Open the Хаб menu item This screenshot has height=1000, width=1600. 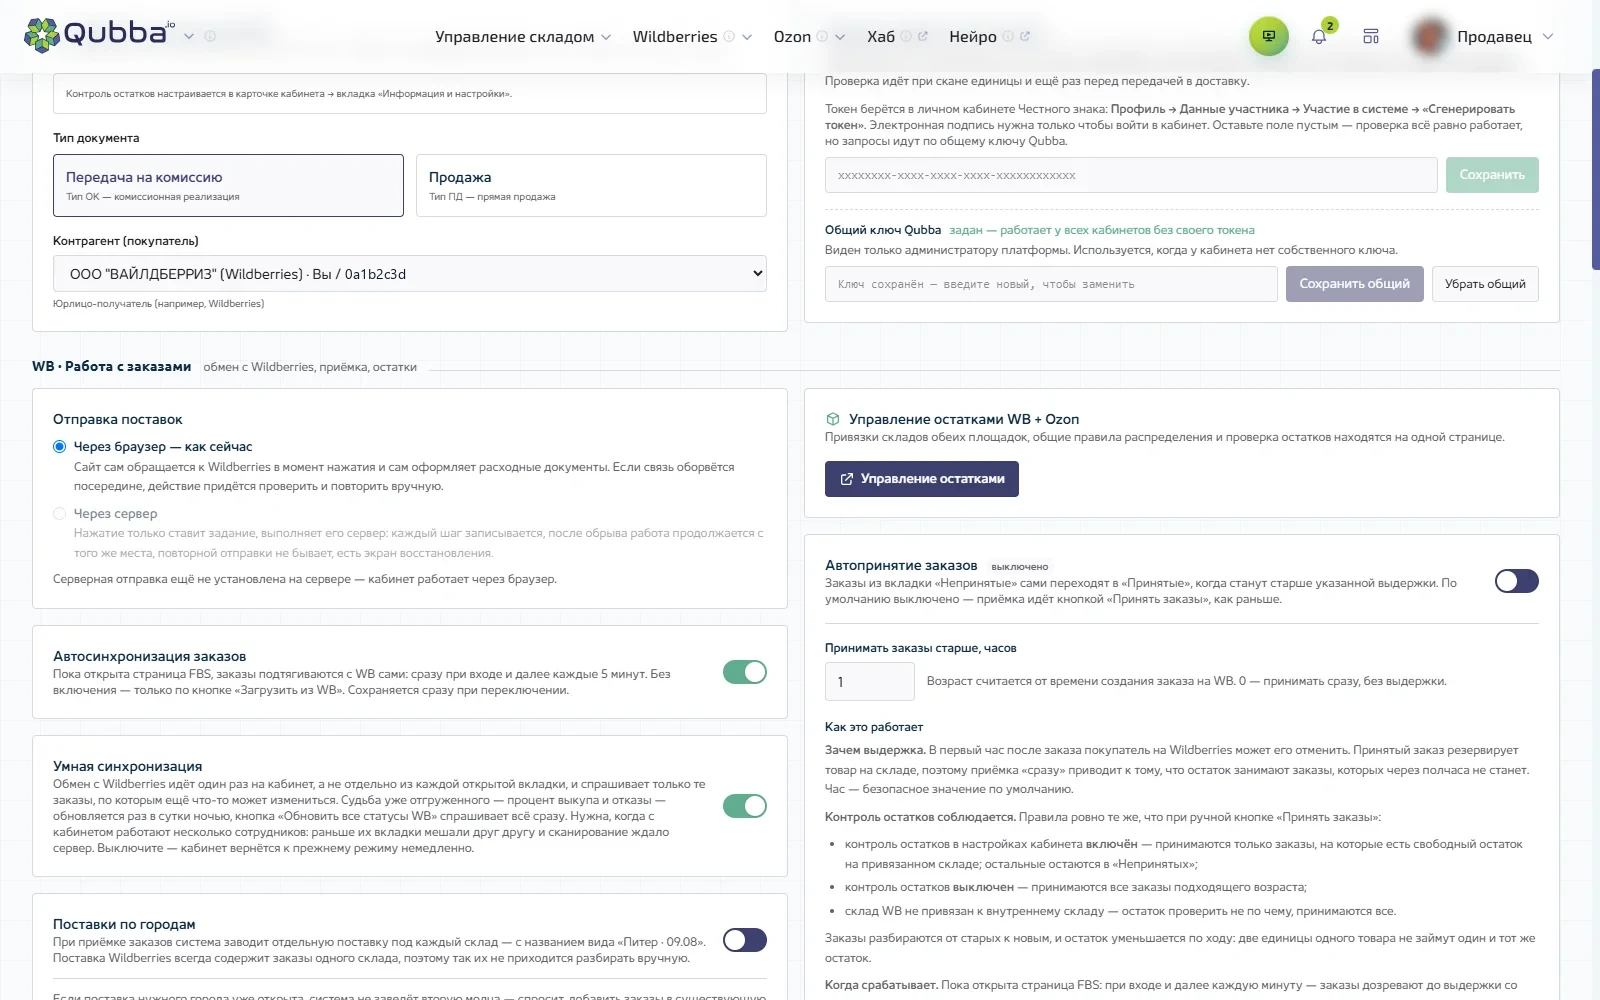(x=881, y=36)
